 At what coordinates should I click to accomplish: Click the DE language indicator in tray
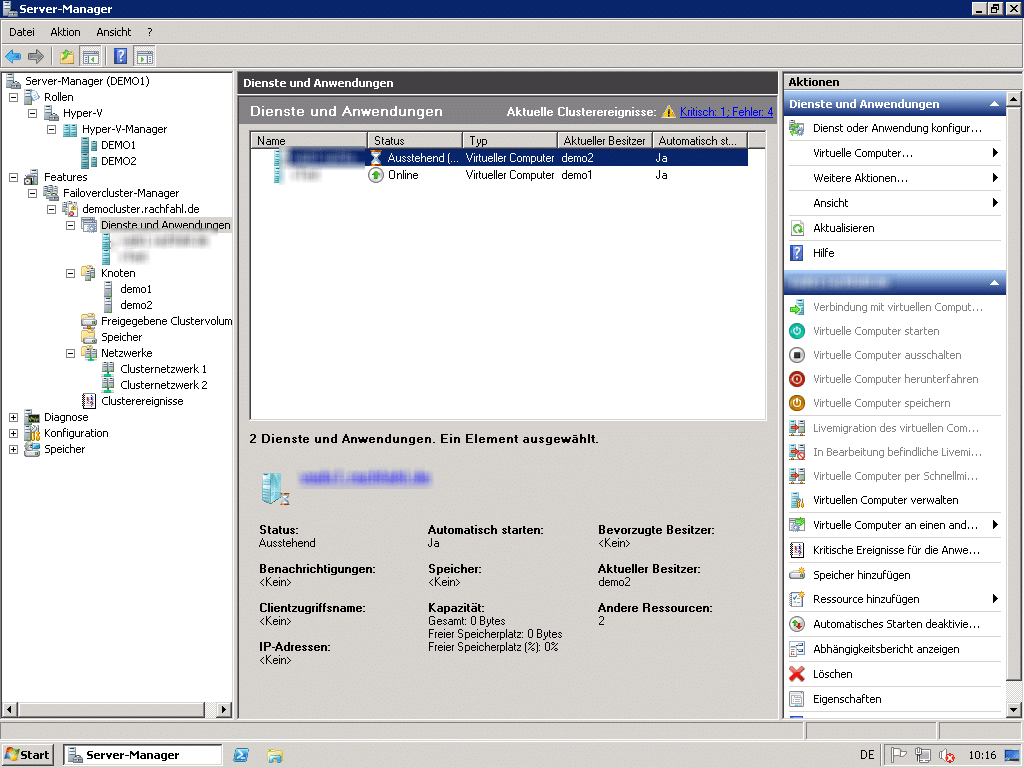tap(867, 755)
